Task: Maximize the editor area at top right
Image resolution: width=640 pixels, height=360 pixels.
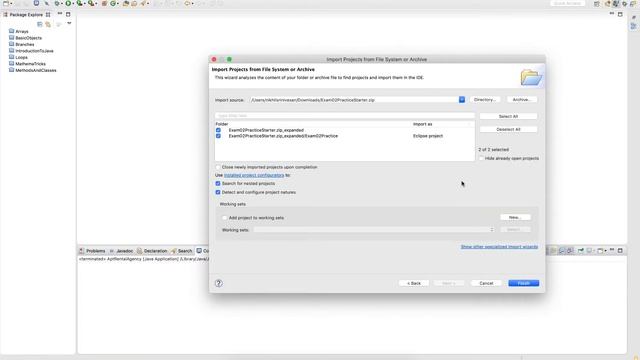Action: 620,14
